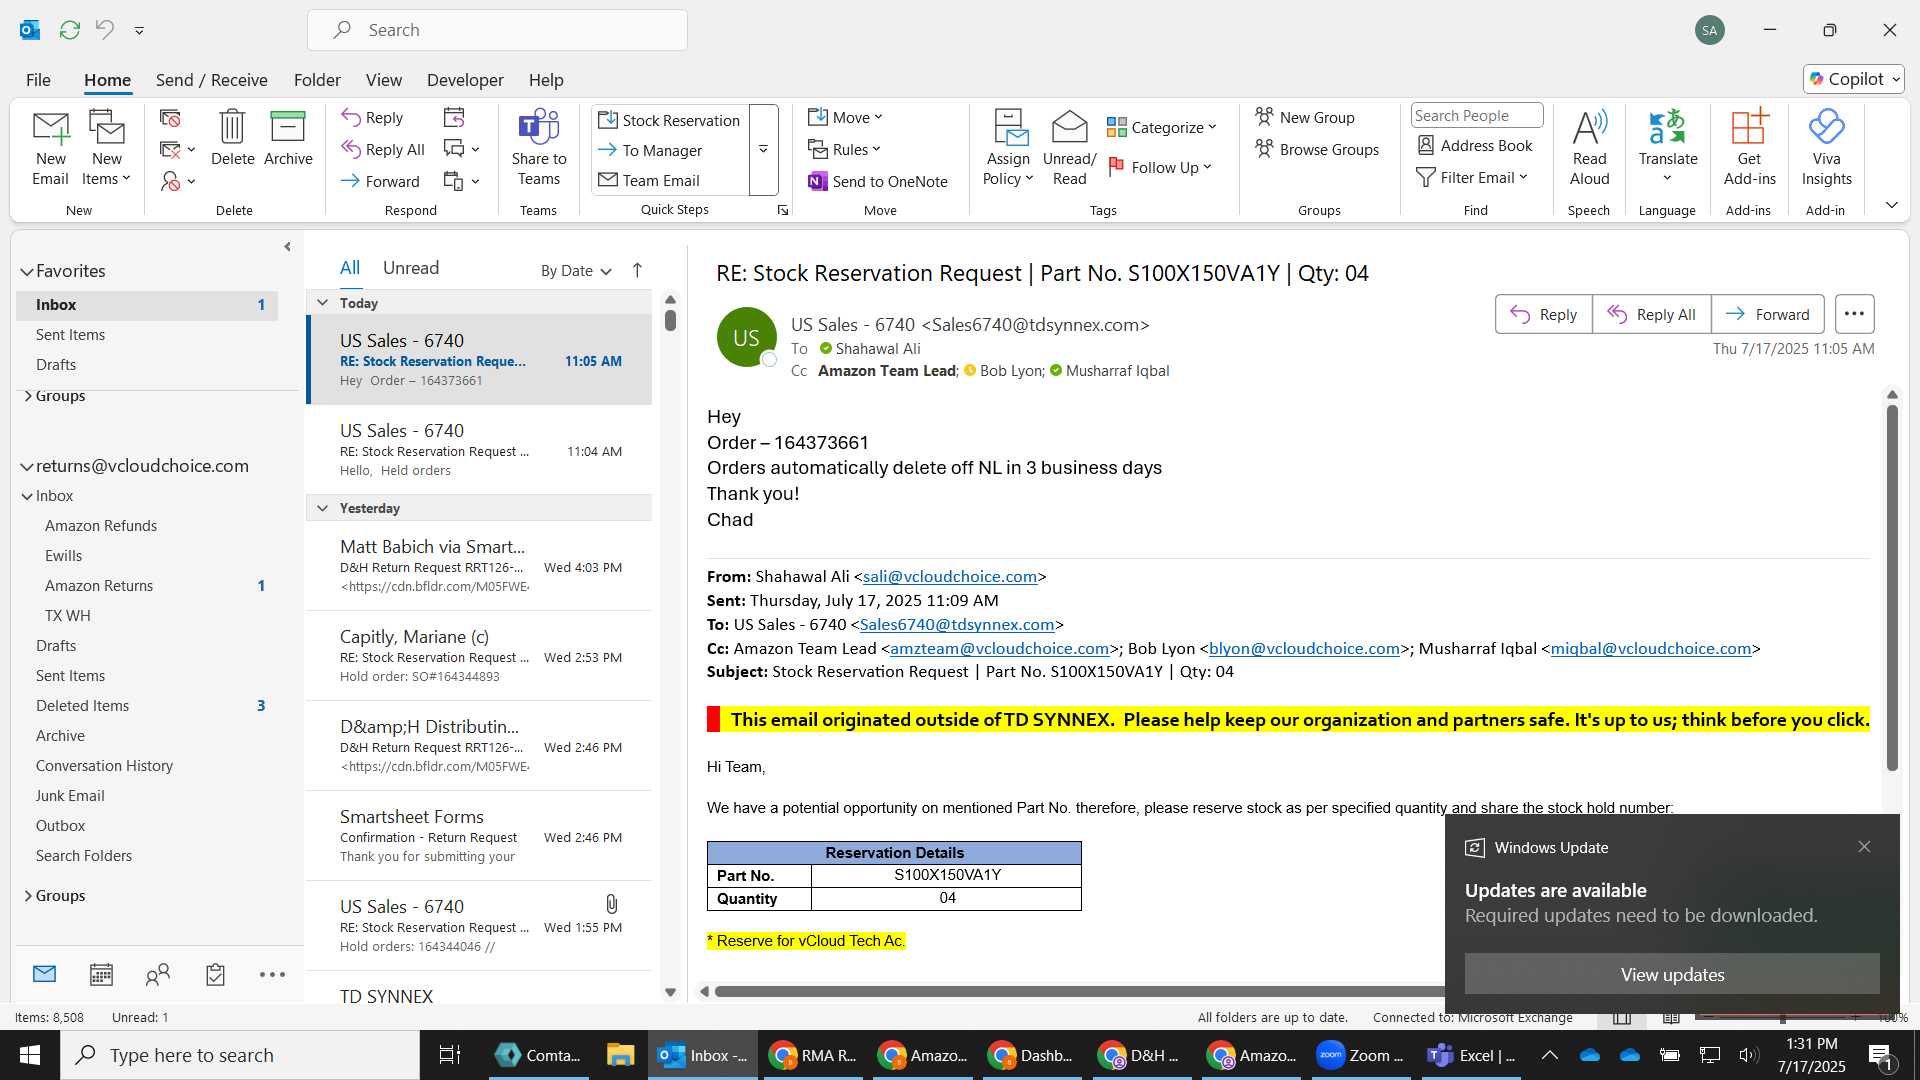Switch to Tasks view in bottom navigation
This screenshot has height=1080, width=1920.
coord(215,974)
